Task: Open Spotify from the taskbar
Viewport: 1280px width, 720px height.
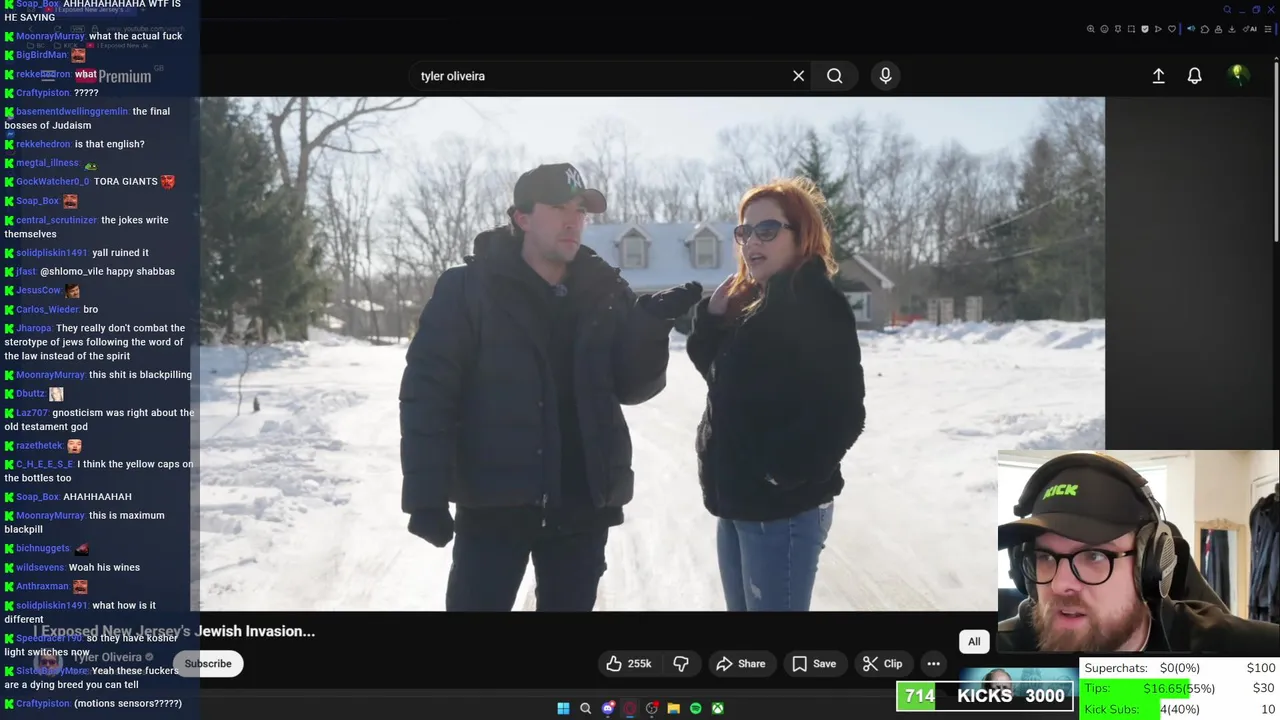Action: click(695, 708)
